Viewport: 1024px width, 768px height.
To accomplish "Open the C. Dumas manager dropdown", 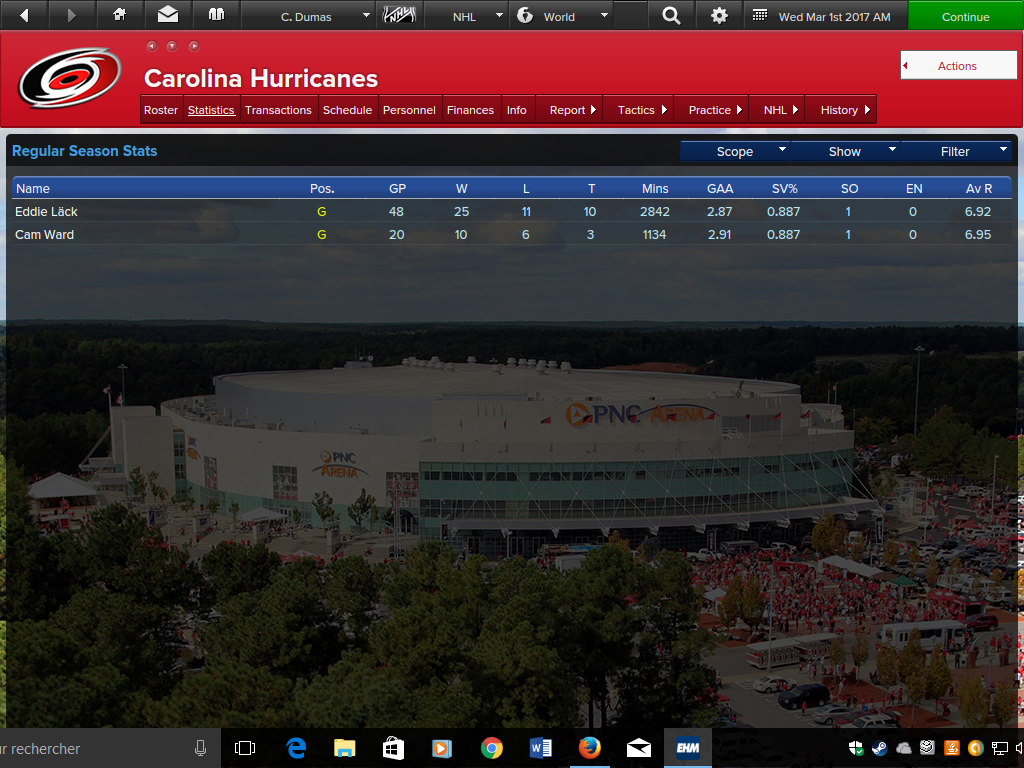I will coord(307,16).
